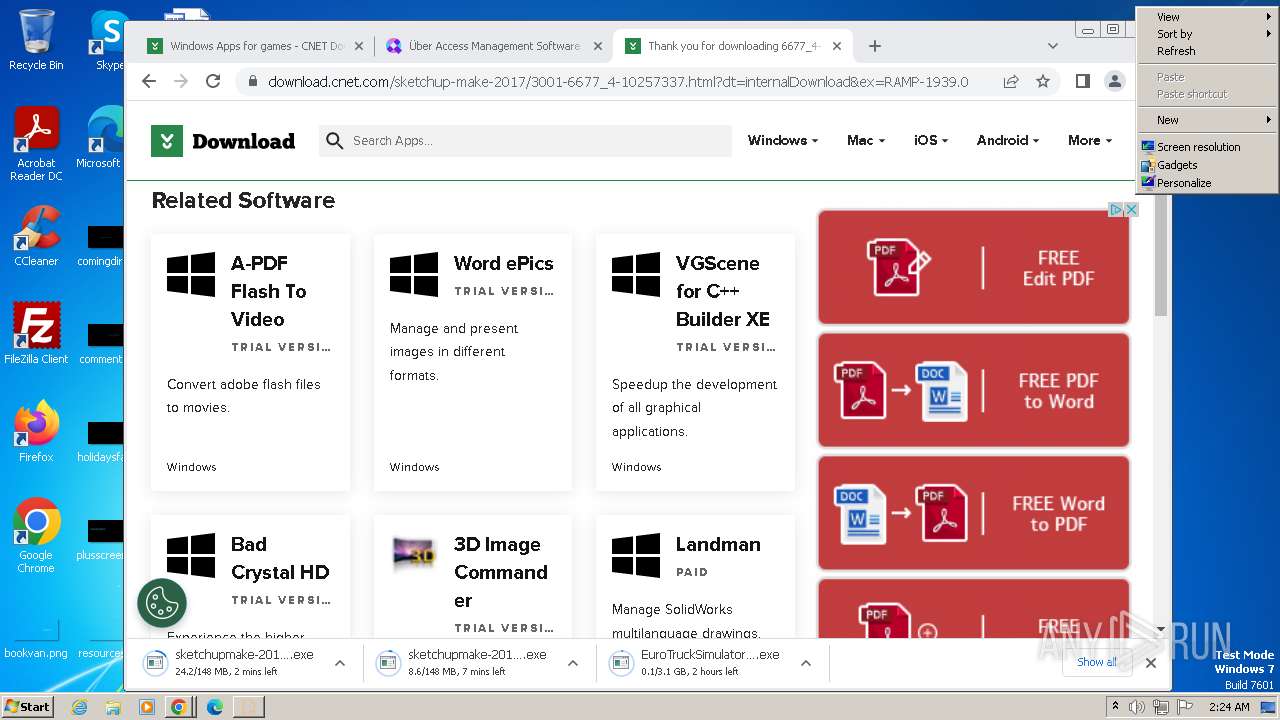The image size is (1280, 720).
Task: Open the Bad Crystal HD link
Action: (280, 558)
